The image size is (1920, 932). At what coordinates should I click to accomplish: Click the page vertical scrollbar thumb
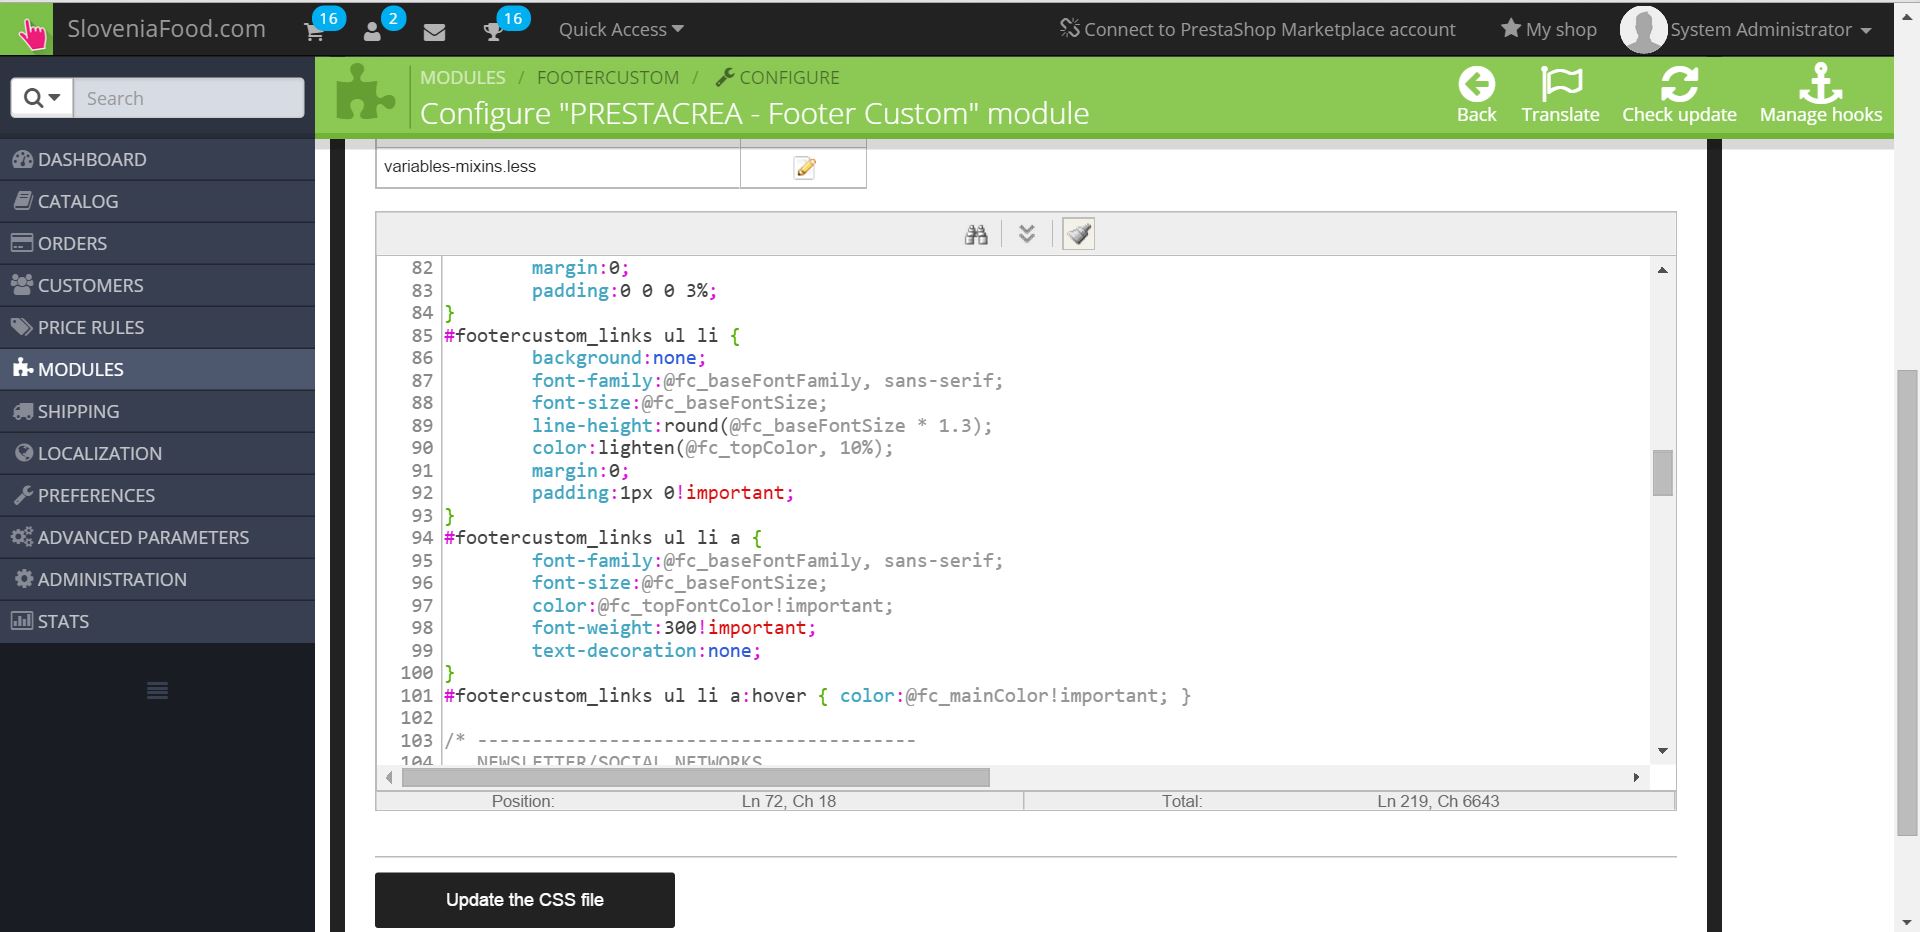pyautogui.click(x=1907, y=602)
